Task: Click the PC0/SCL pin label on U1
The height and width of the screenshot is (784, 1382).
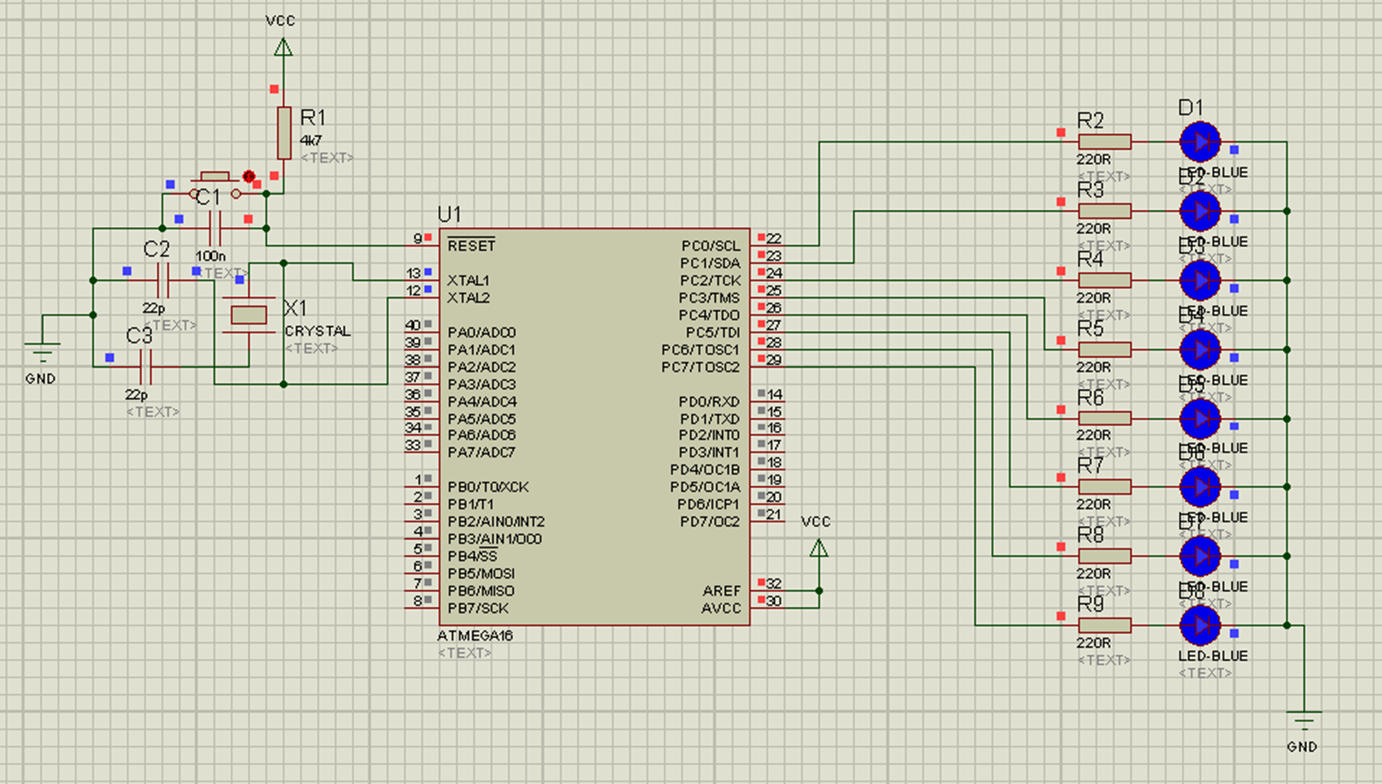Action: pyautogui.click(x=710, y=245)
